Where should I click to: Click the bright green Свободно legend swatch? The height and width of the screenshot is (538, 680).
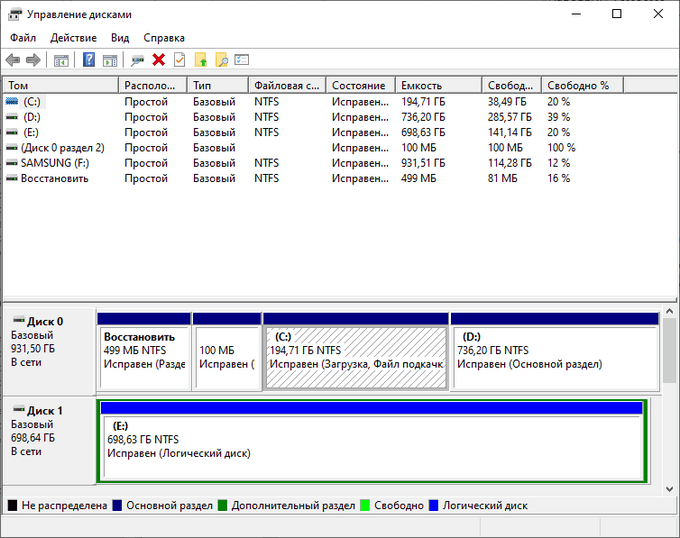coord(365,505)
